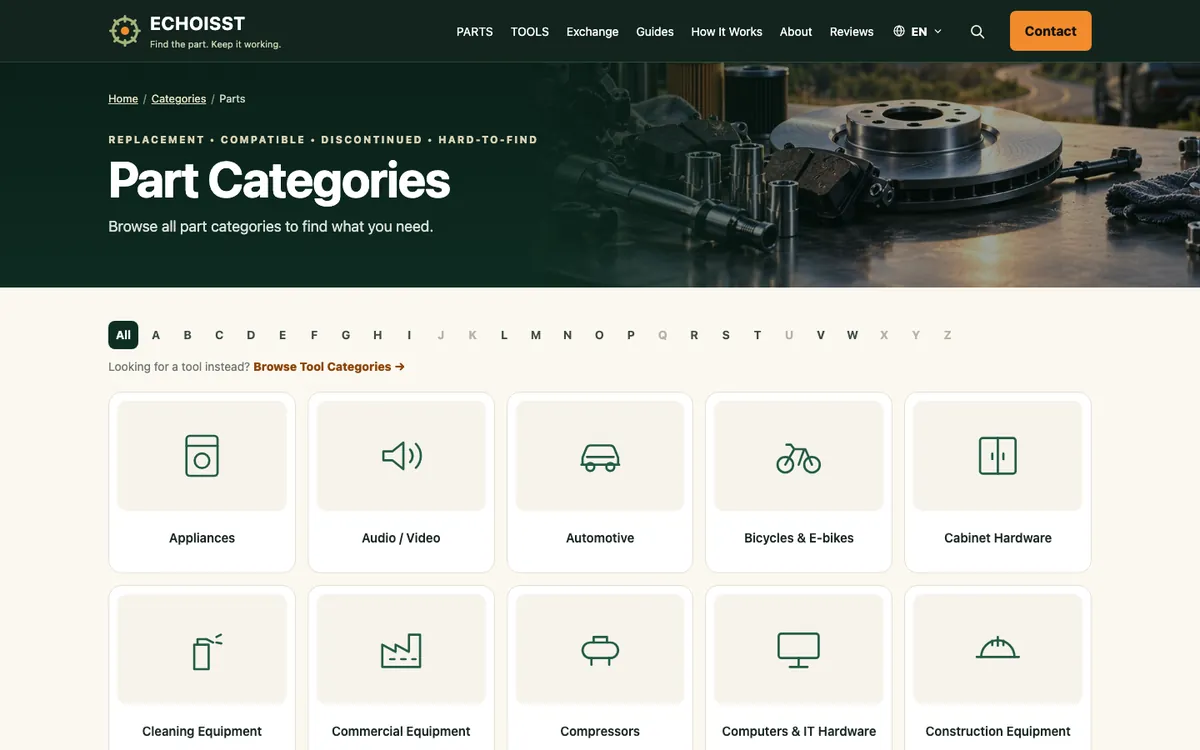Screen dimensions: 1200x750
Task: Filter categories by letter E
Action: coord(283,335)
